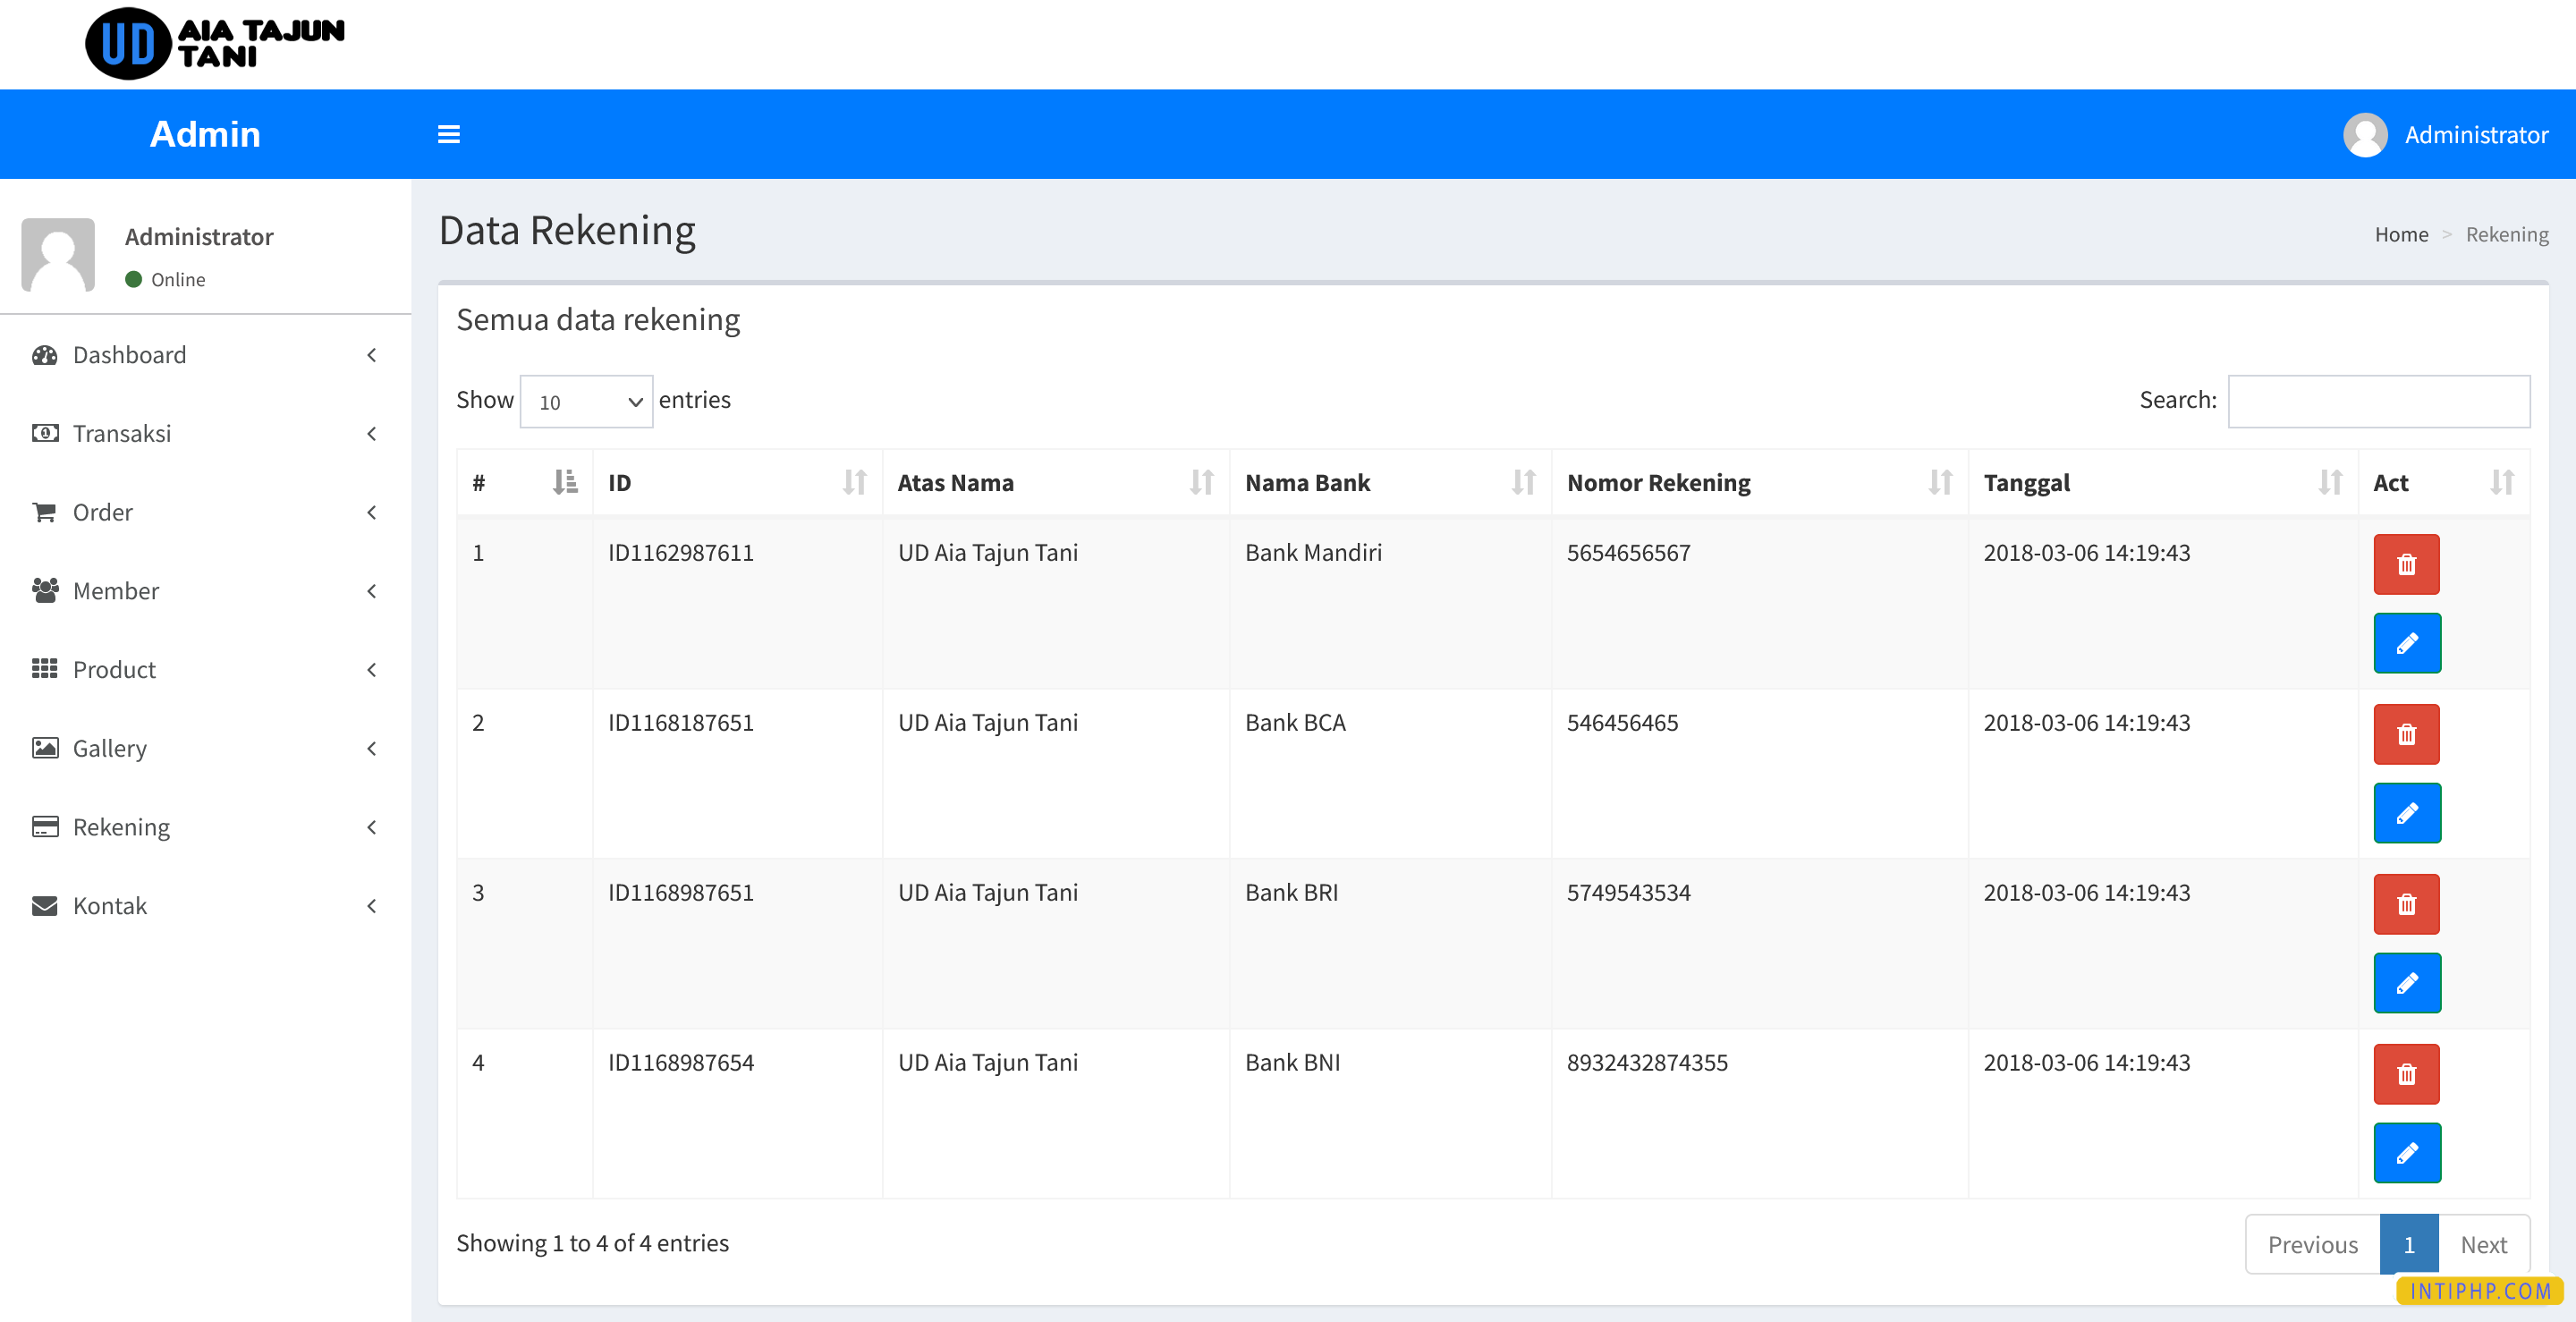Screen dimensions: 2576x1322
Task: Delete the Bank Mandiri account row
Action: point(2406,564)
